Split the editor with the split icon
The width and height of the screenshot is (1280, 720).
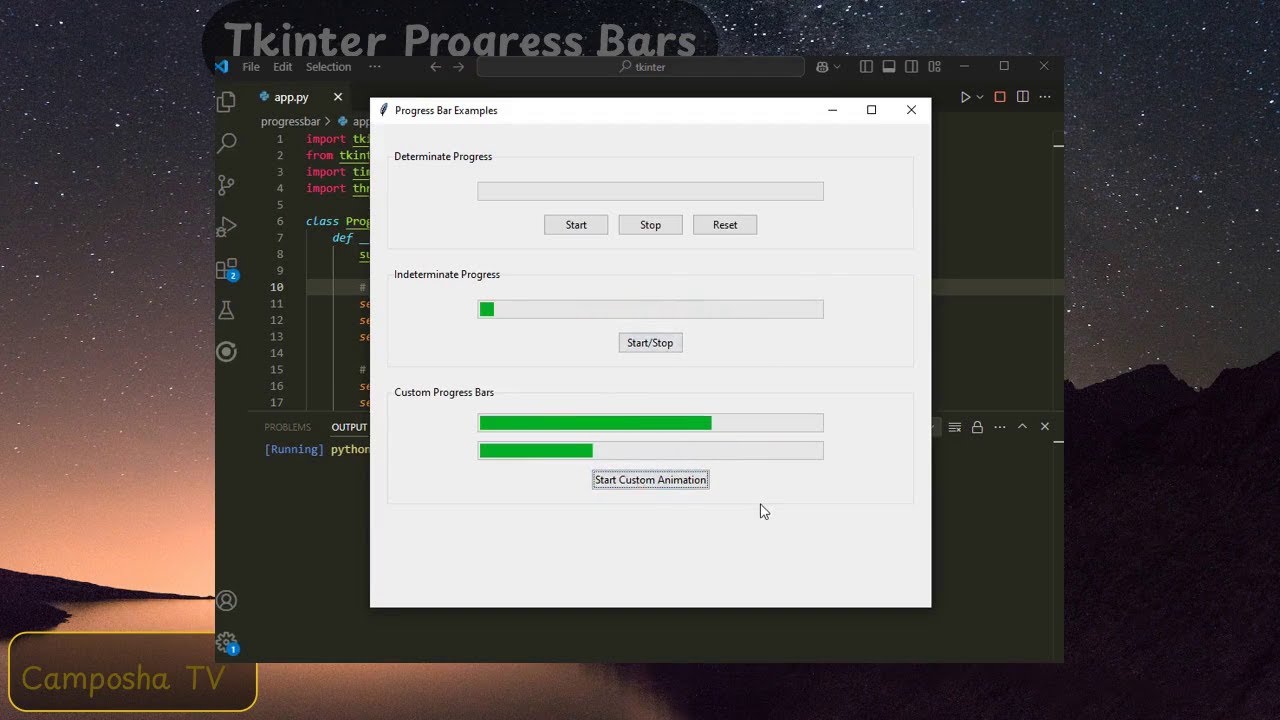coord(1022,97)
